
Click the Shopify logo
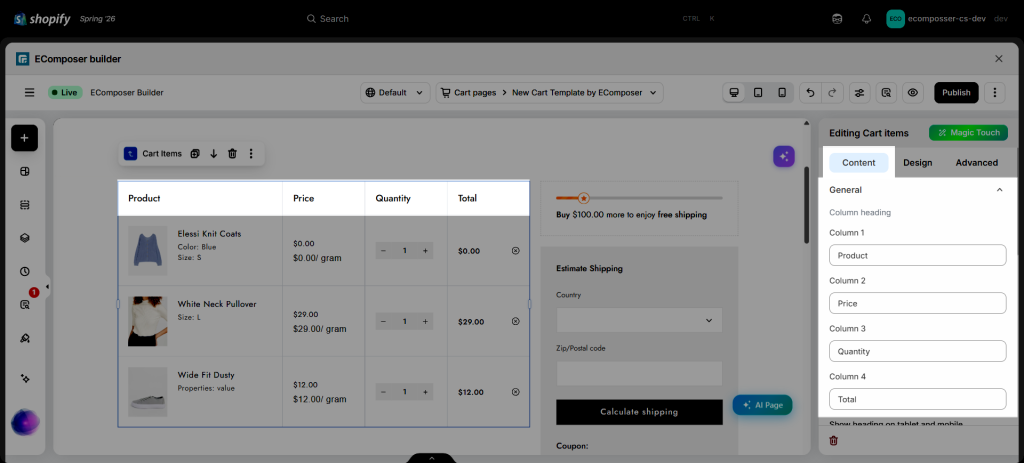[x=42, y=19]
